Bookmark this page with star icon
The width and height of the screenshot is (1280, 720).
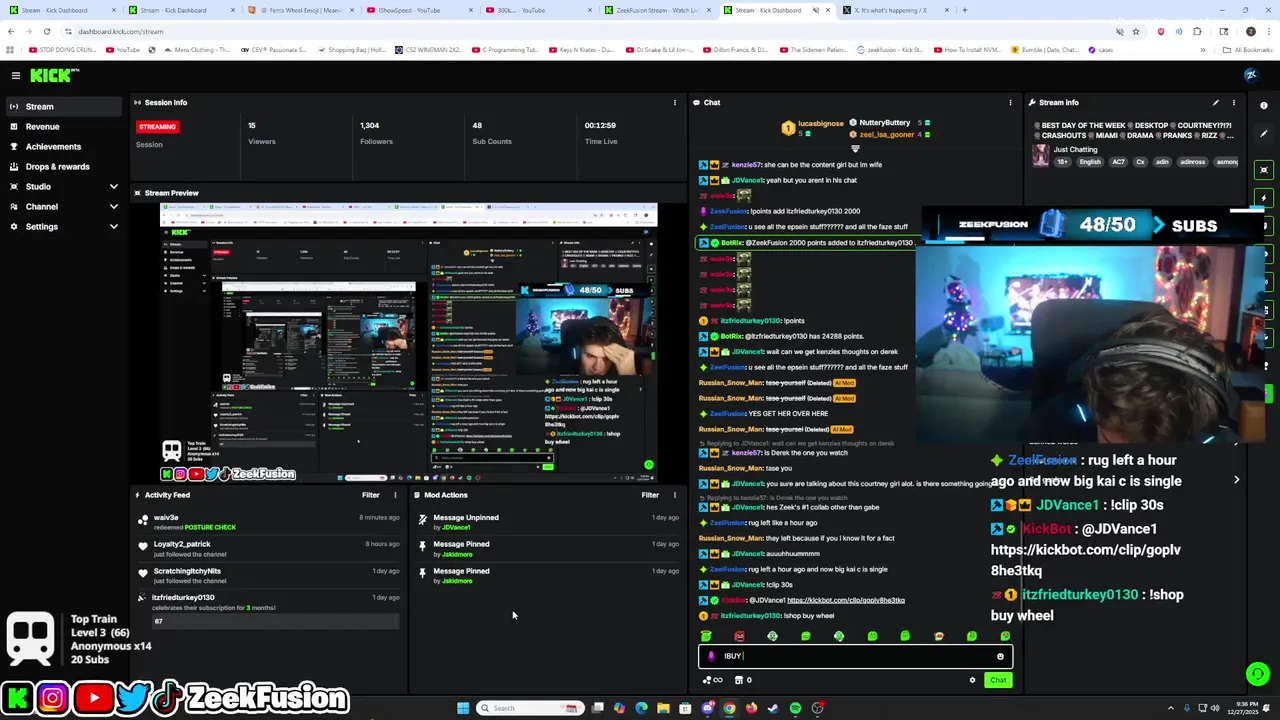pos(1135,31)
